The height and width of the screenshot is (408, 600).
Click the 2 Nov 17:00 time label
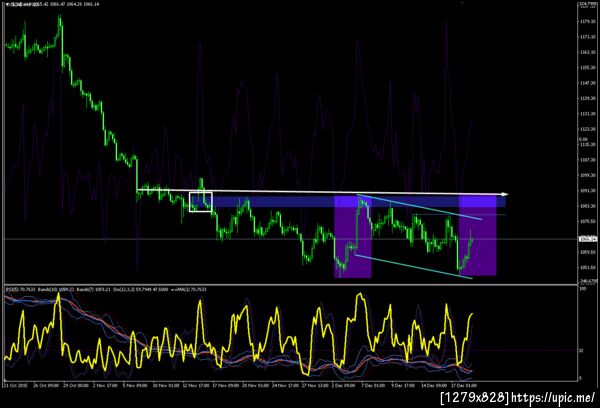coord(105,385)
